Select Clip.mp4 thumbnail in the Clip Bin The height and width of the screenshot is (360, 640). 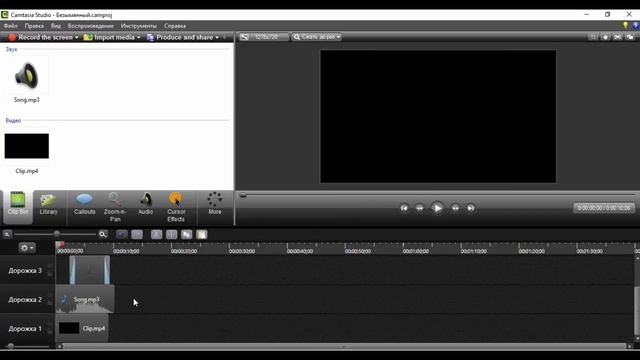point(27,146)
